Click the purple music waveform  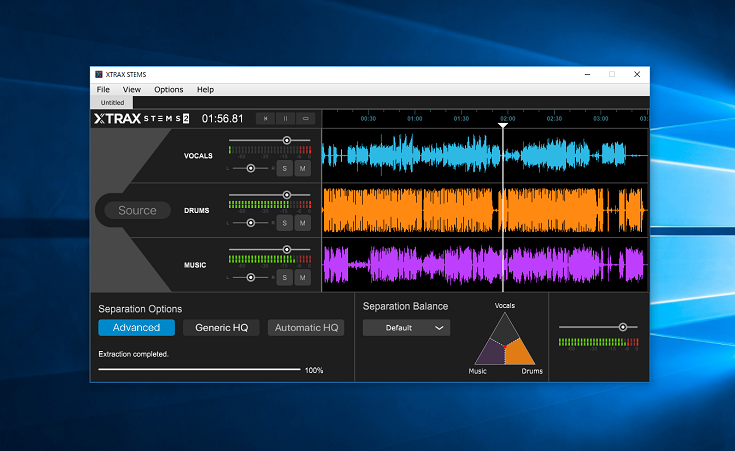[x=485, y=265]
